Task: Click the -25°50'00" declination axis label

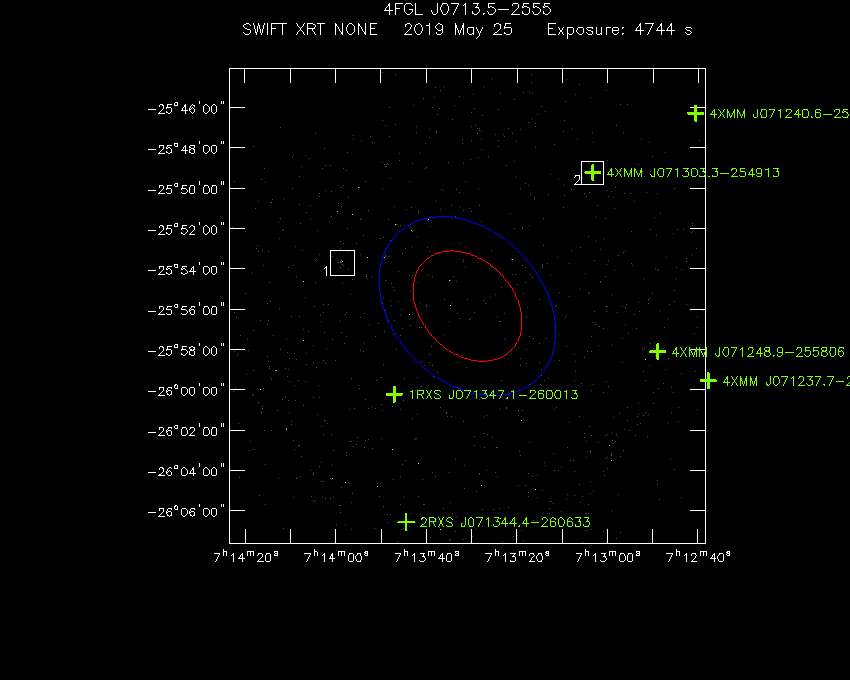Action: [x=186, y=189]
